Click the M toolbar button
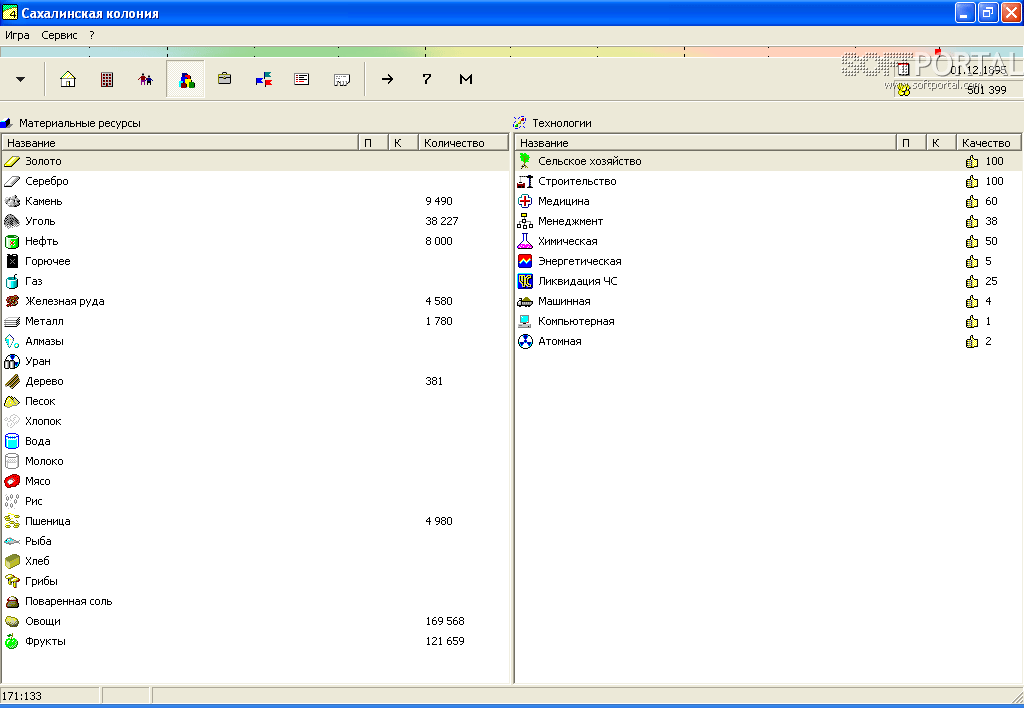 [x=466, y=79]
